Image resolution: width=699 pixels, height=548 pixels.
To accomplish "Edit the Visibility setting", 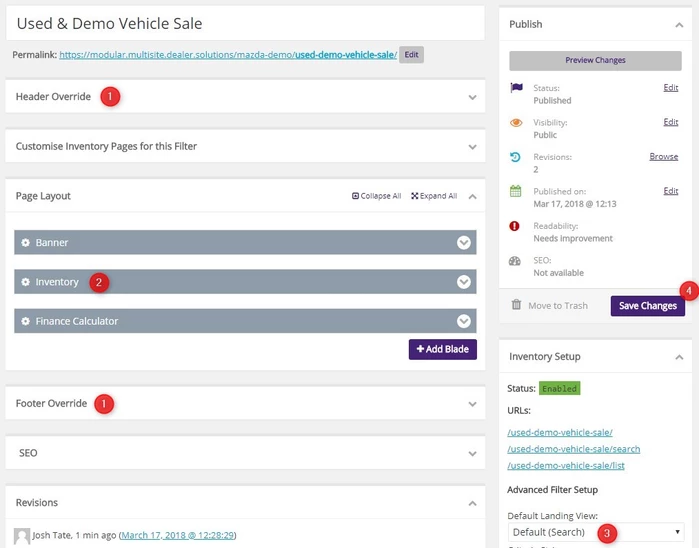I will (x=670, y=122).
